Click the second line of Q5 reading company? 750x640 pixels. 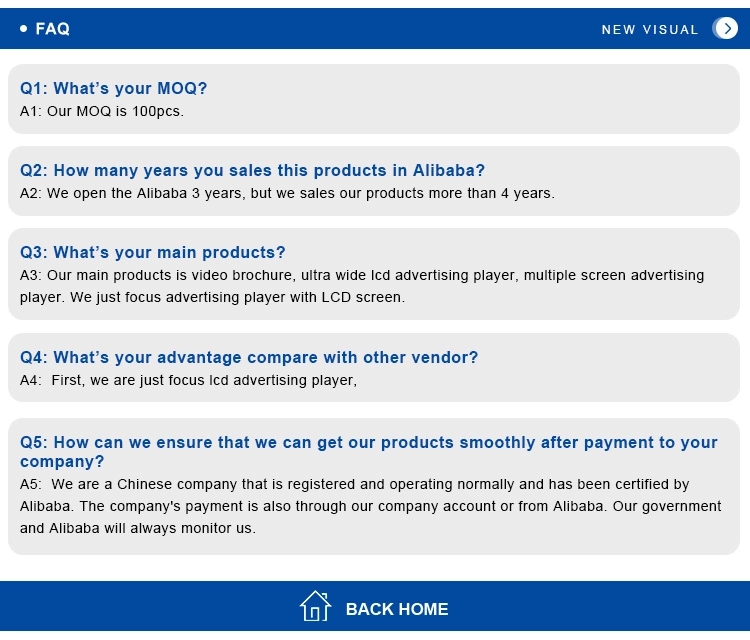point(62,462)
